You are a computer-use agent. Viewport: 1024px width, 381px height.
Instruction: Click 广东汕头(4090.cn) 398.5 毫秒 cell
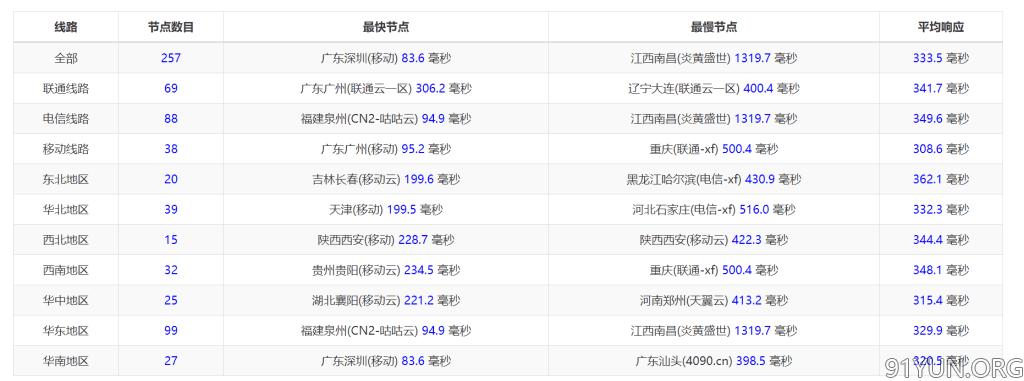[x=714, y=361]
